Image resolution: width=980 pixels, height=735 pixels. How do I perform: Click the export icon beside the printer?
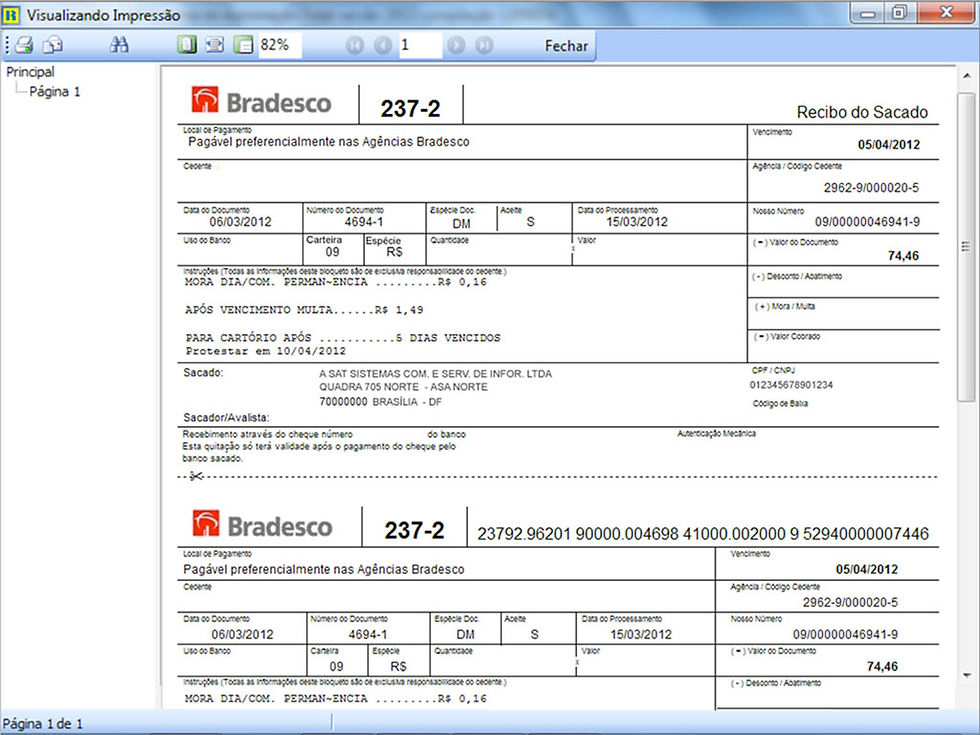pos(53,44)
